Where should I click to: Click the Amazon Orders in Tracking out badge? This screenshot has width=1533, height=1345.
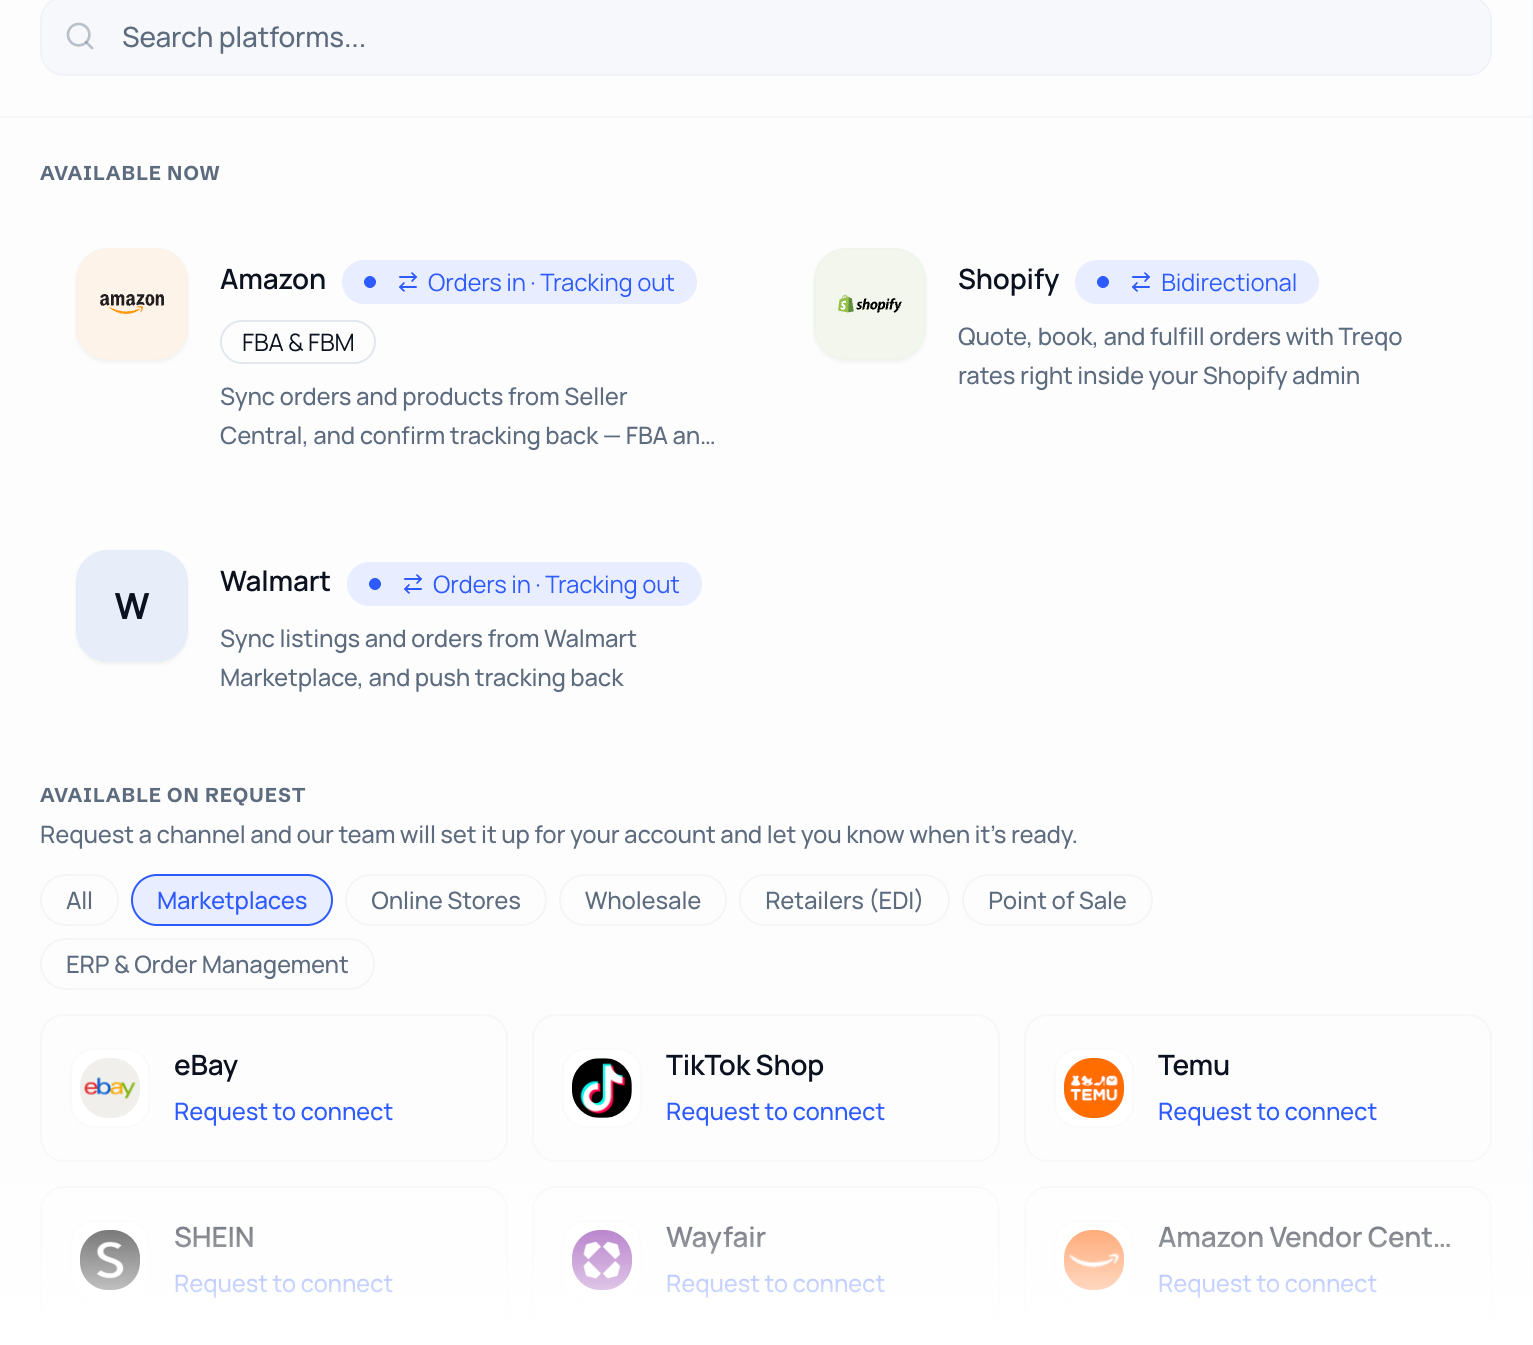pyautogui.click(x=519, y=283)
